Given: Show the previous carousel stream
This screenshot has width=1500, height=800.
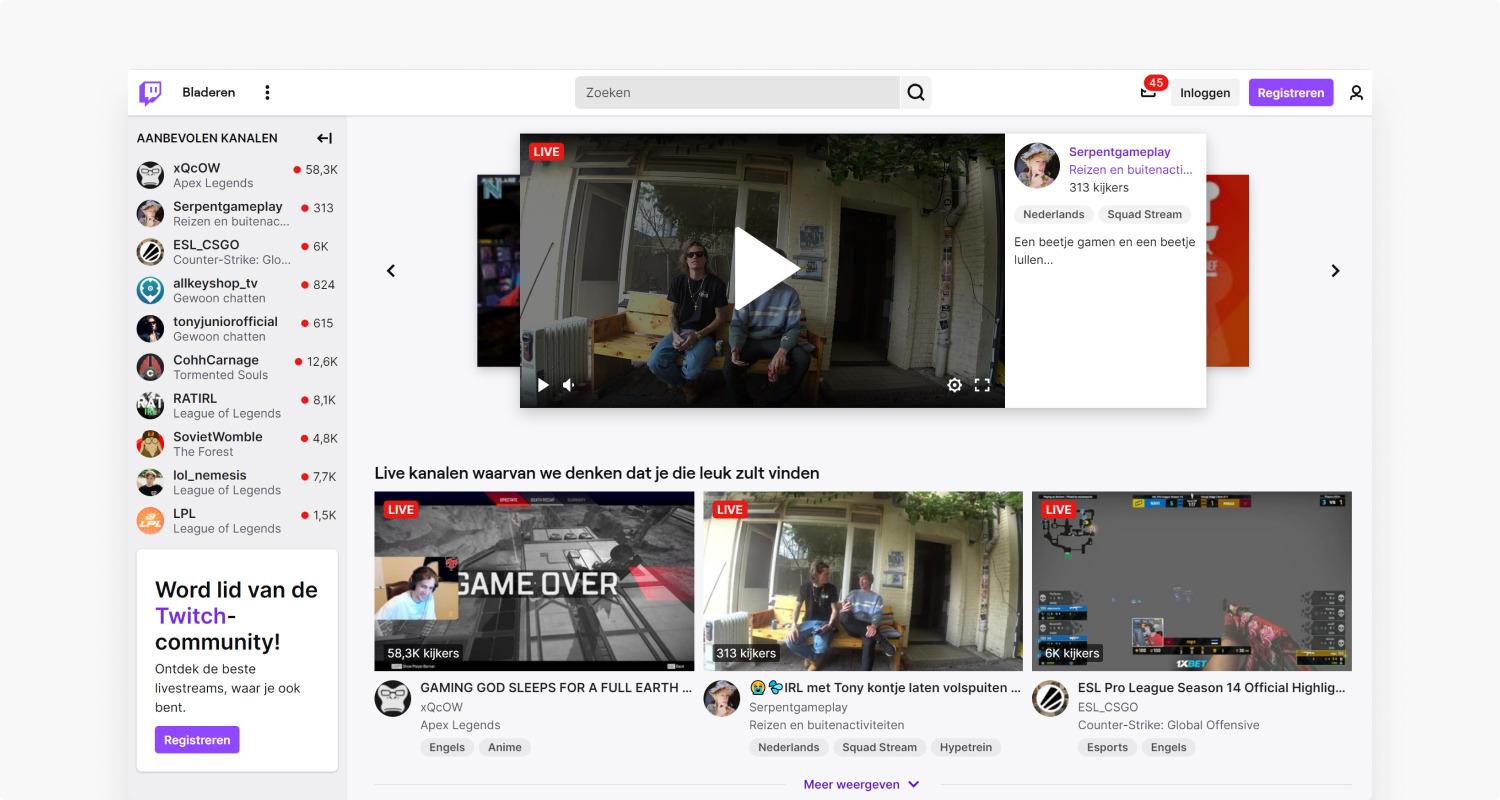Looking at the screenshot, I should coord(391,271).
